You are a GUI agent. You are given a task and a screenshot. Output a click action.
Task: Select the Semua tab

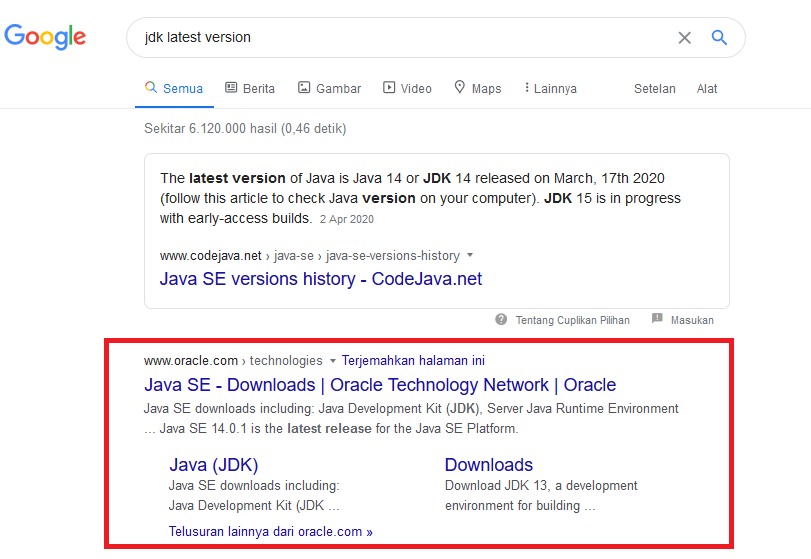(174, 88)
